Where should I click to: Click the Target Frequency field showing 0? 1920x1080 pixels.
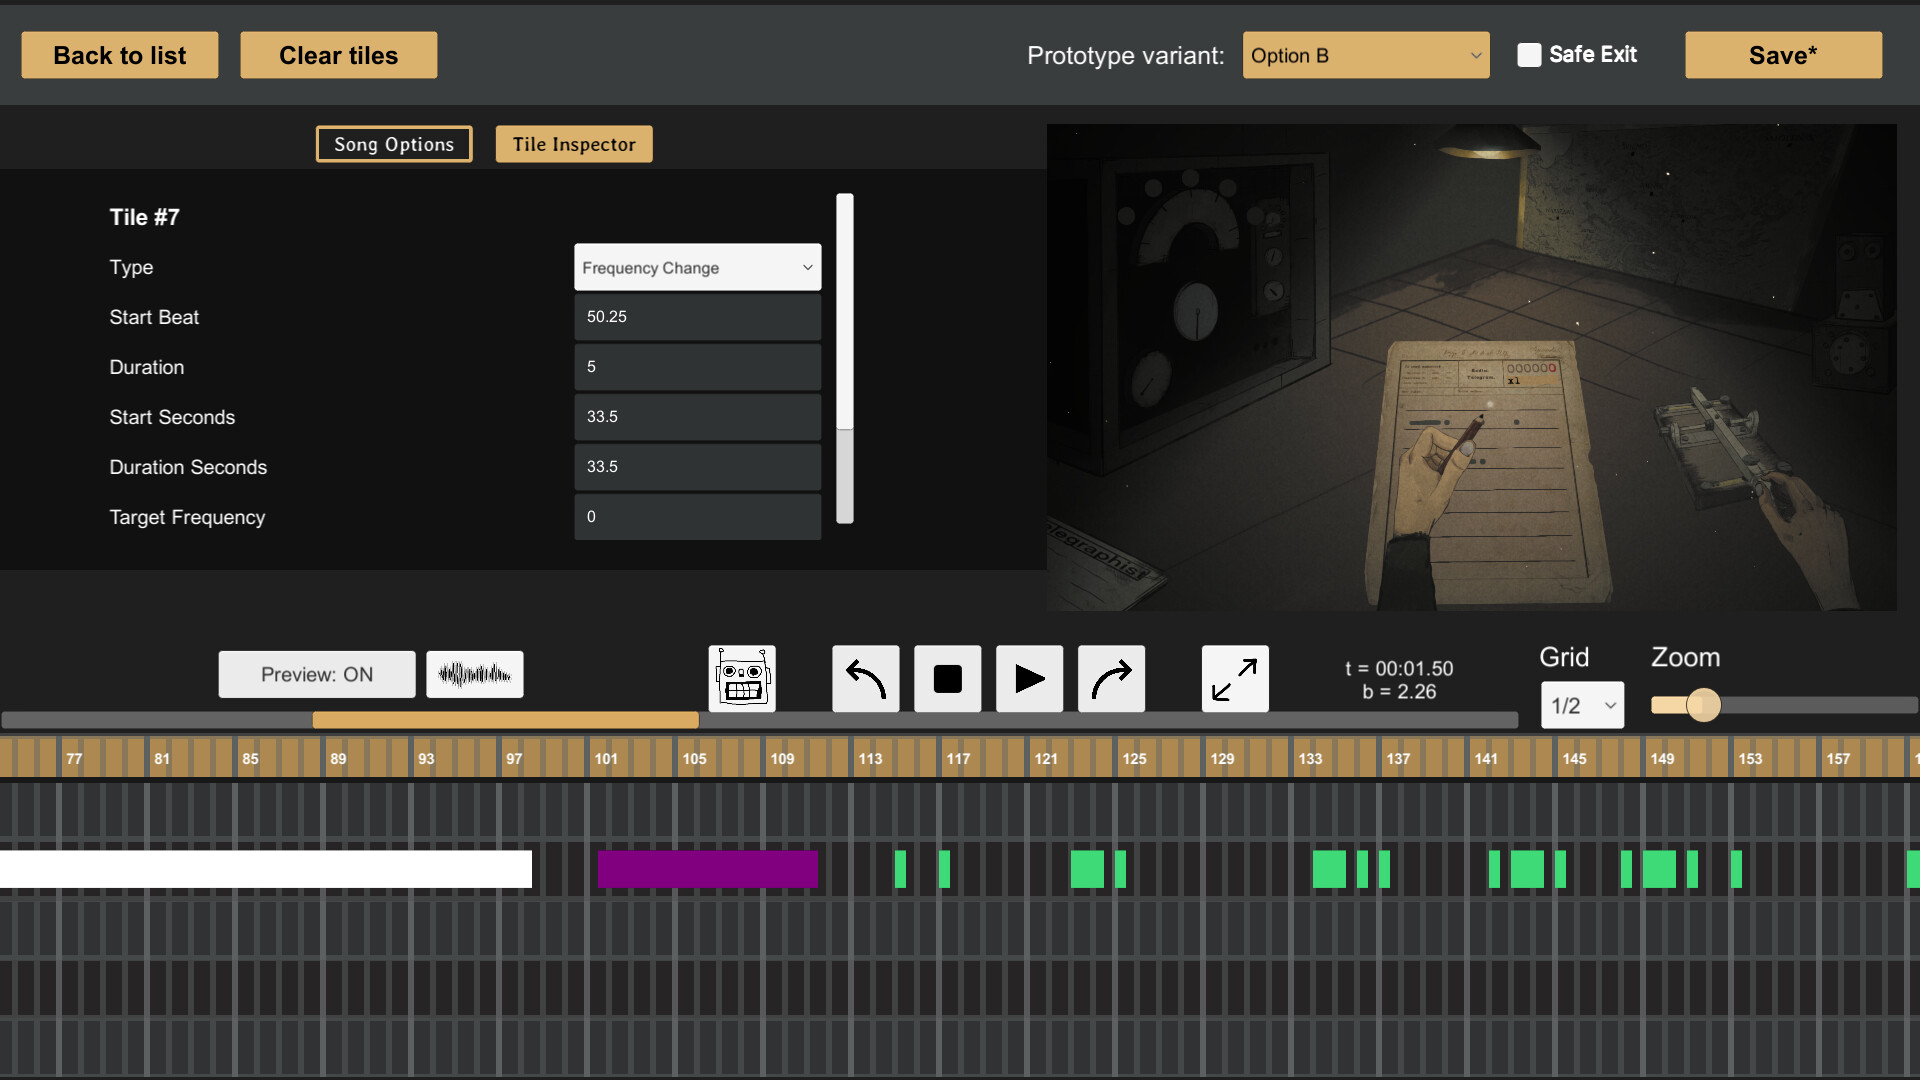click(x=697, y=517)
